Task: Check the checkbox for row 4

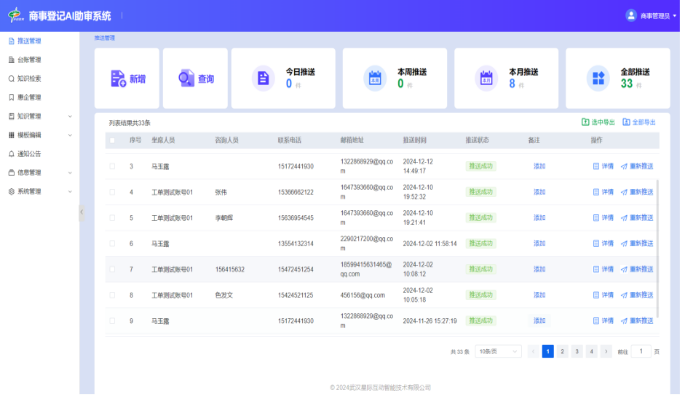Action: (x=112, y=192)
